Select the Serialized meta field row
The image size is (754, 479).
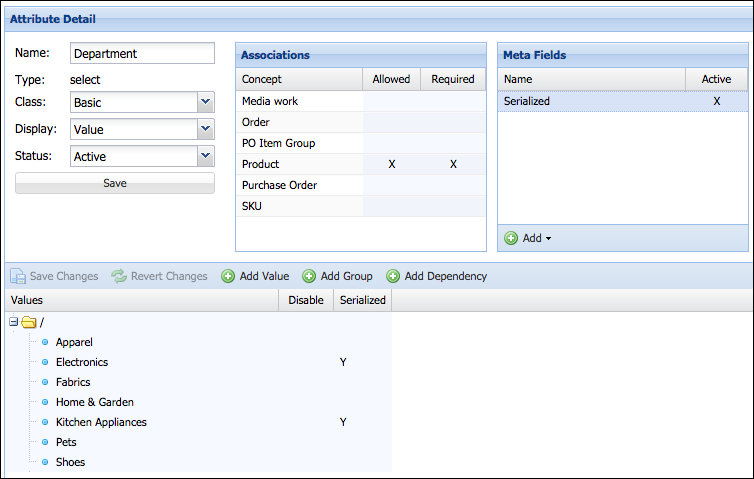pos(623,101)
